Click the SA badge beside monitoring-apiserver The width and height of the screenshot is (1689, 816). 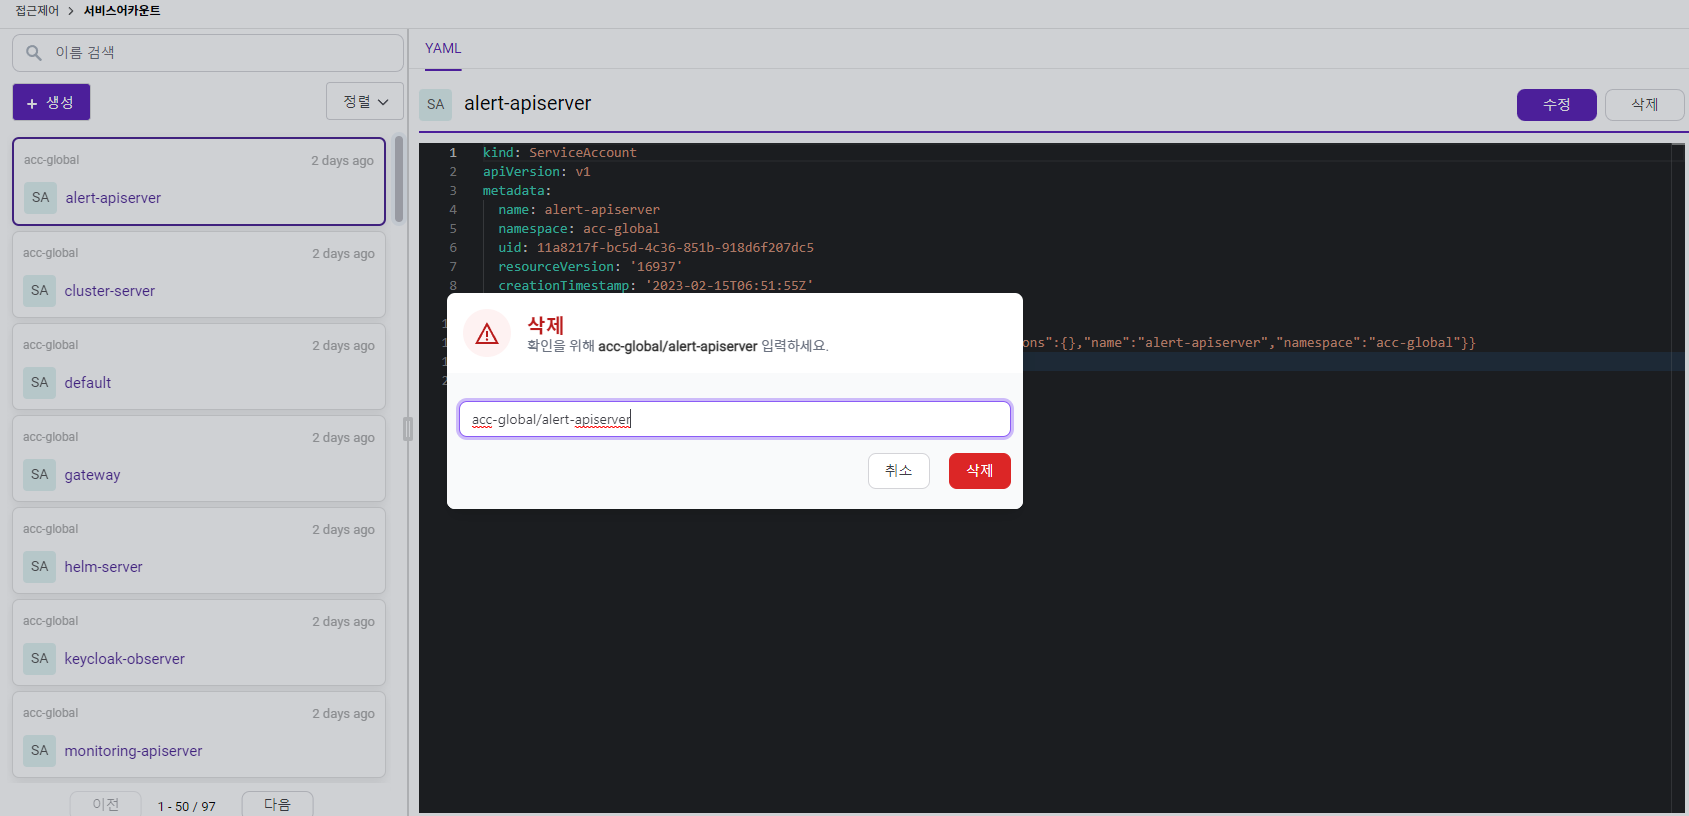tap(40, 751)
